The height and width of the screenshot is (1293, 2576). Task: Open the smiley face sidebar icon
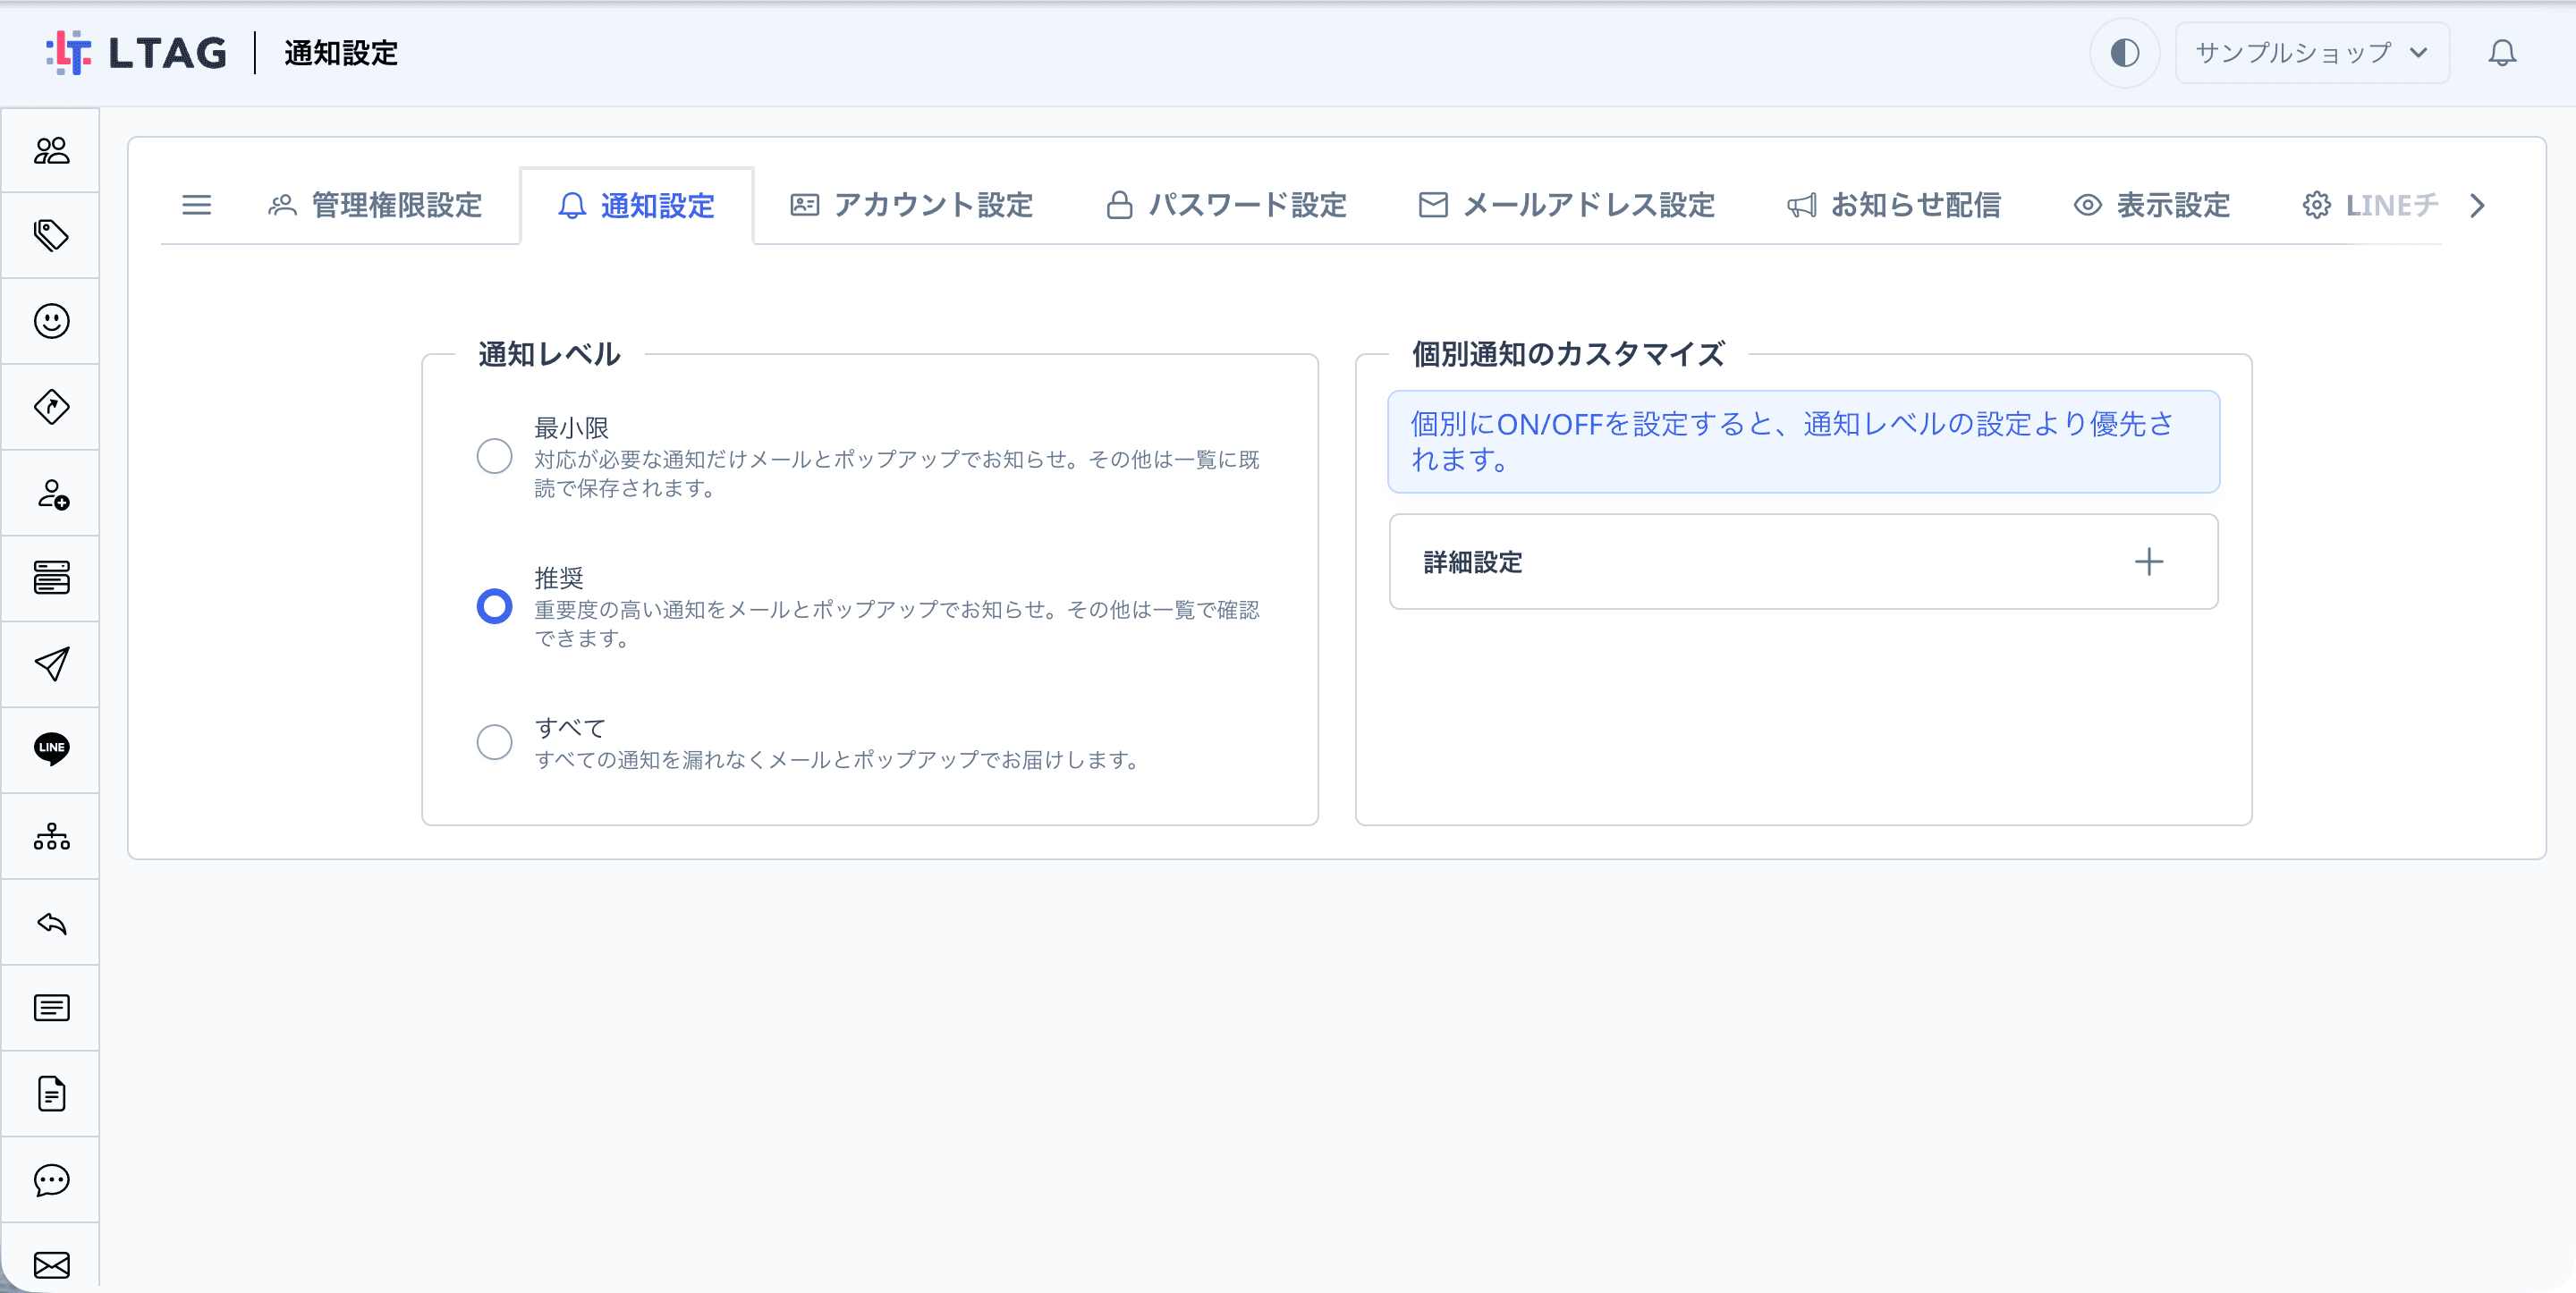[51, 321]
